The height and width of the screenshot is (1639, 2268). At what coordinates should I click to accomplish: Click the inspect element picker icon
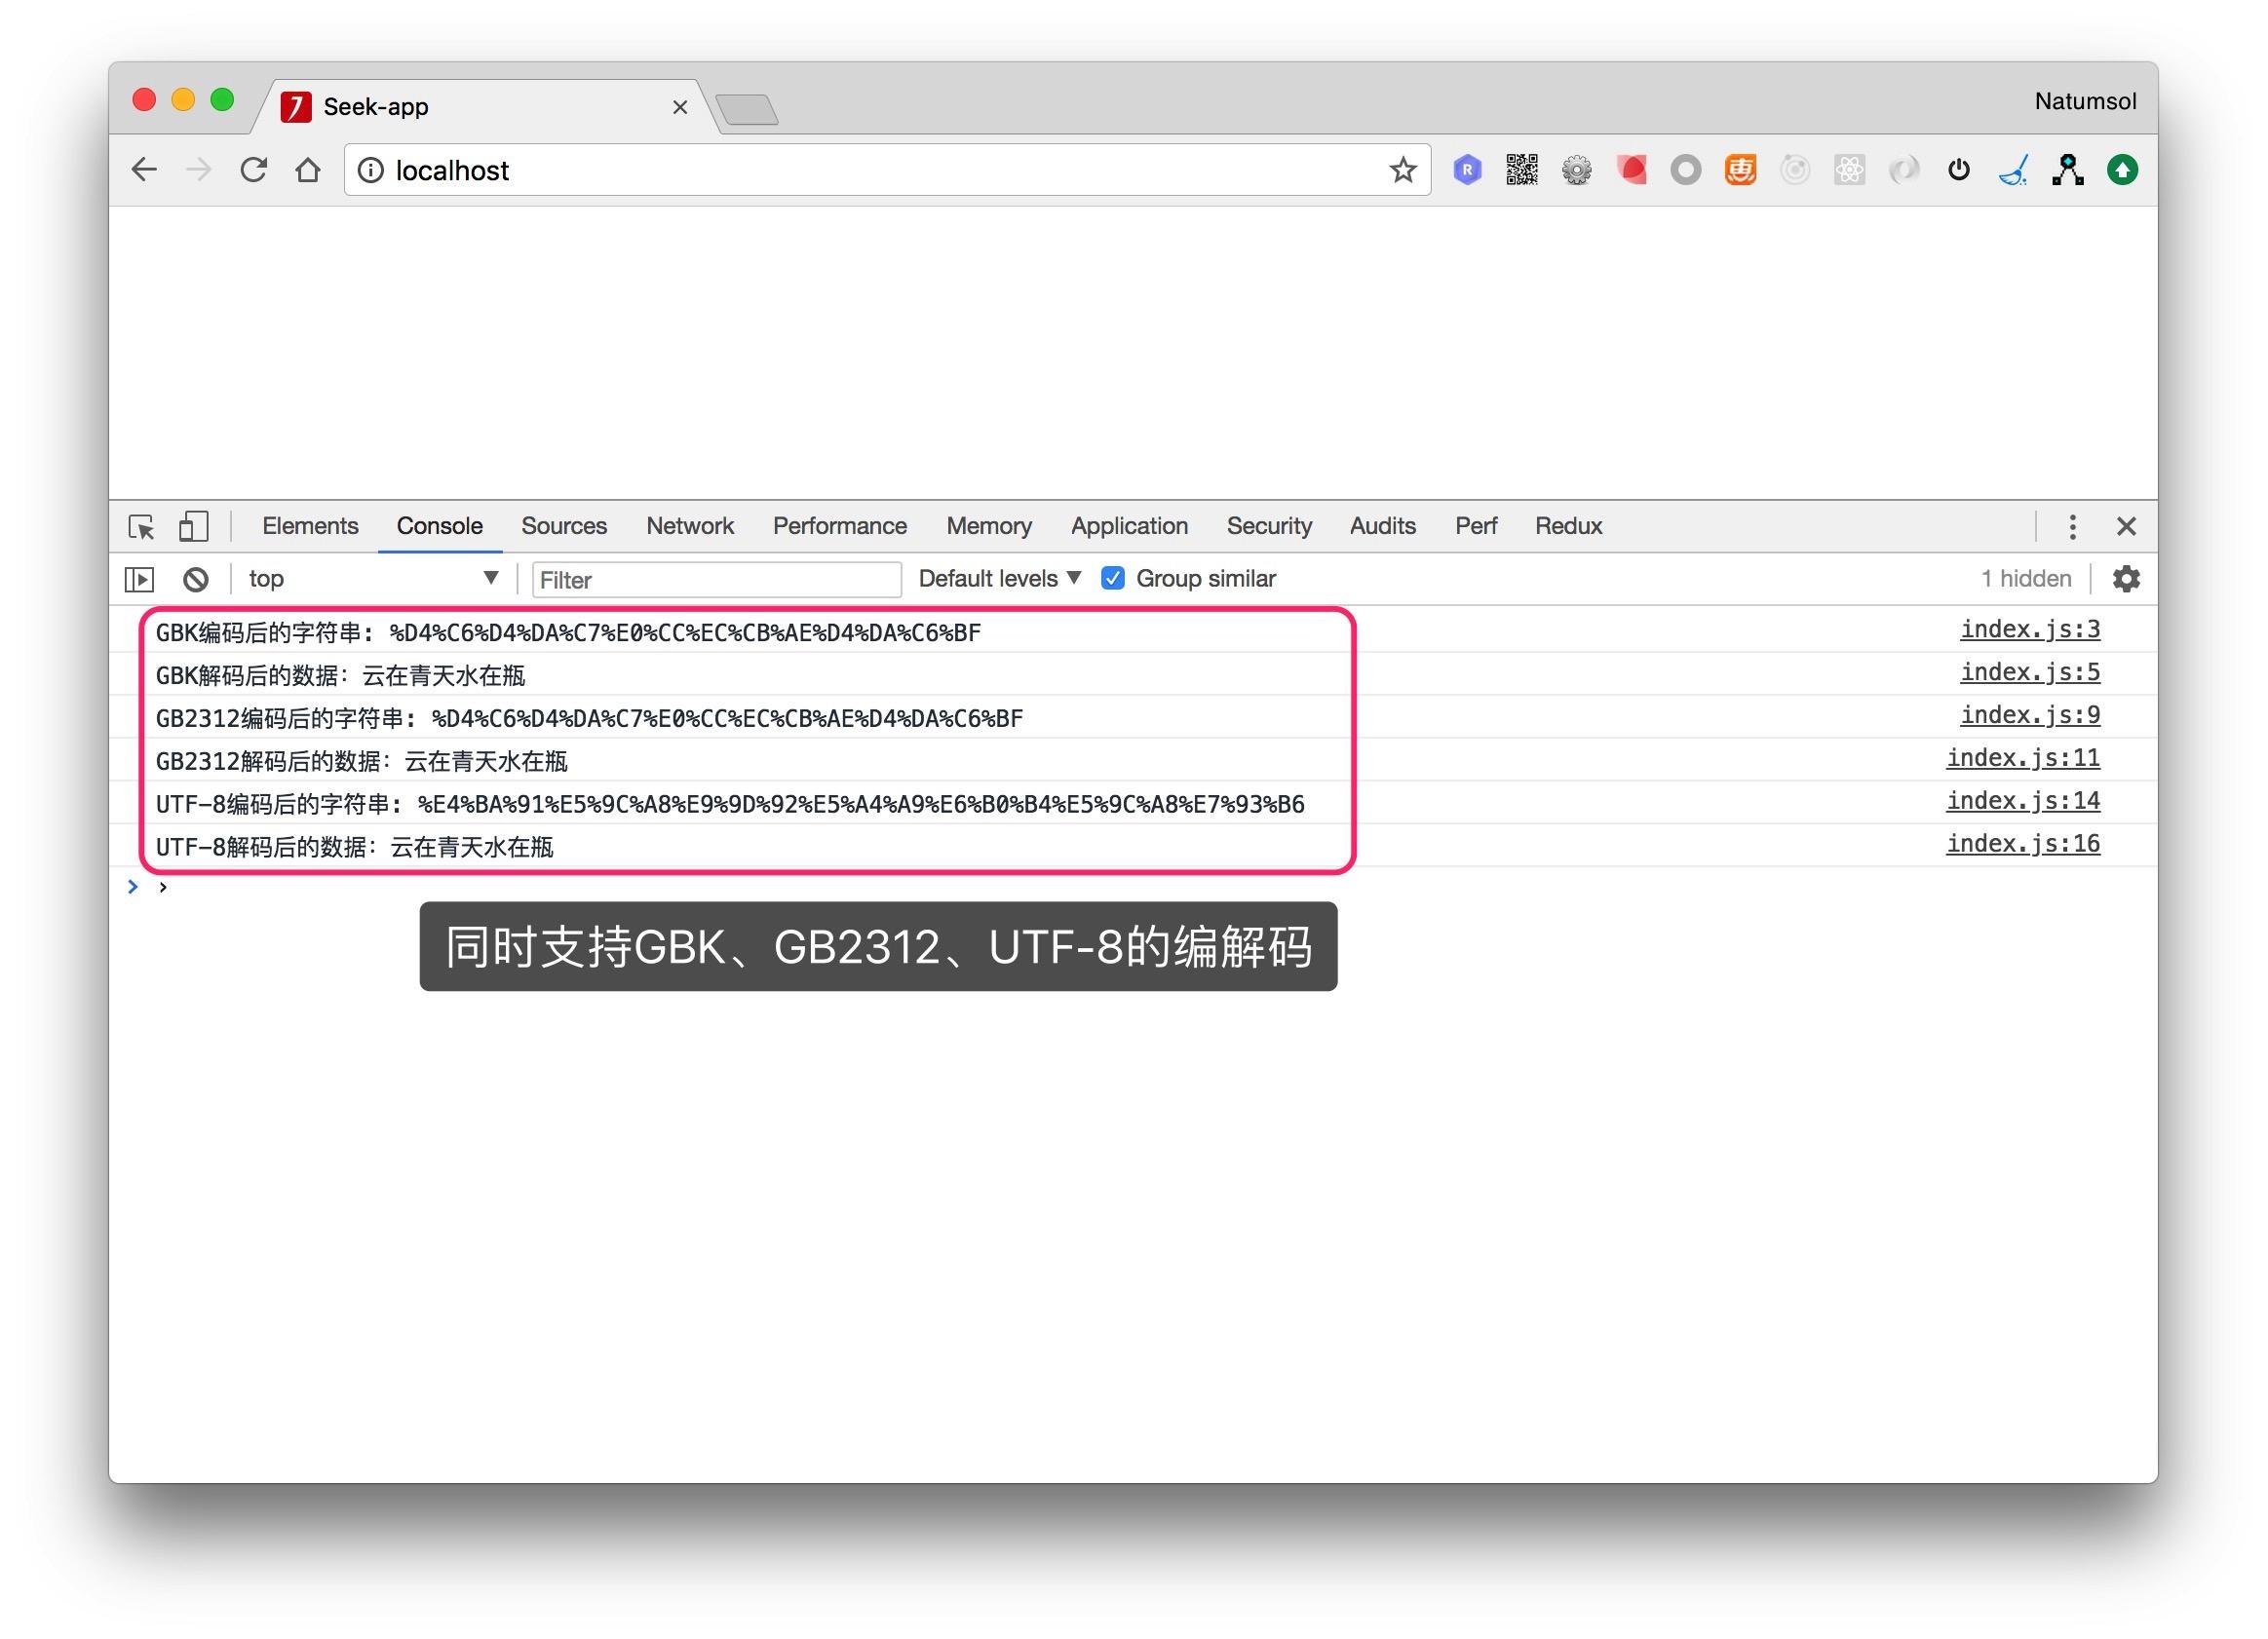141,527
